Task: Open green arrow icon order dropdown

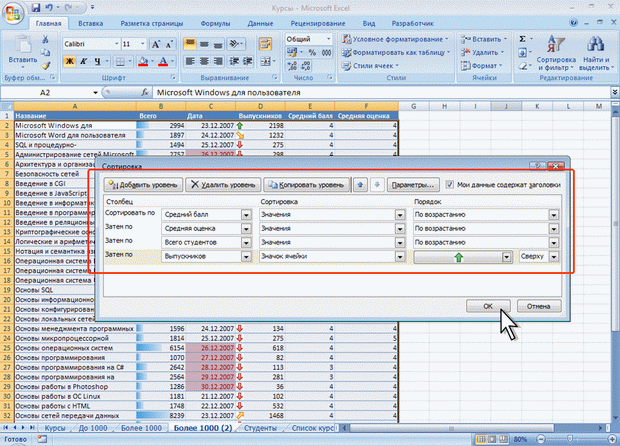Action: pos(507,257)
